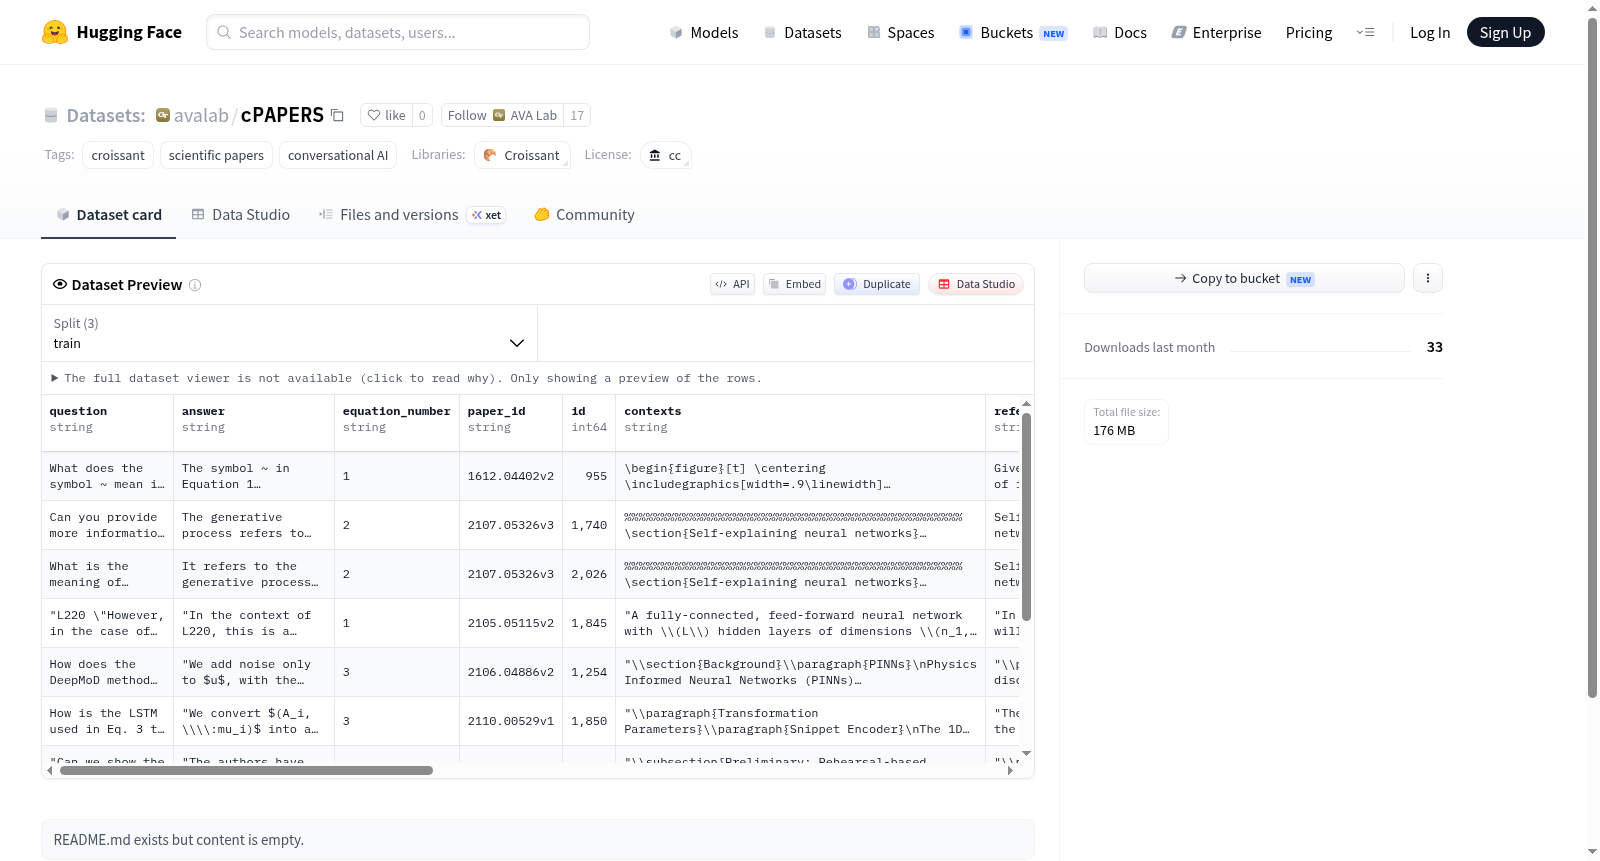Screen dimensions: 1600x861
Task: Click the Duplicate button
Action: (x=876, y=284)
